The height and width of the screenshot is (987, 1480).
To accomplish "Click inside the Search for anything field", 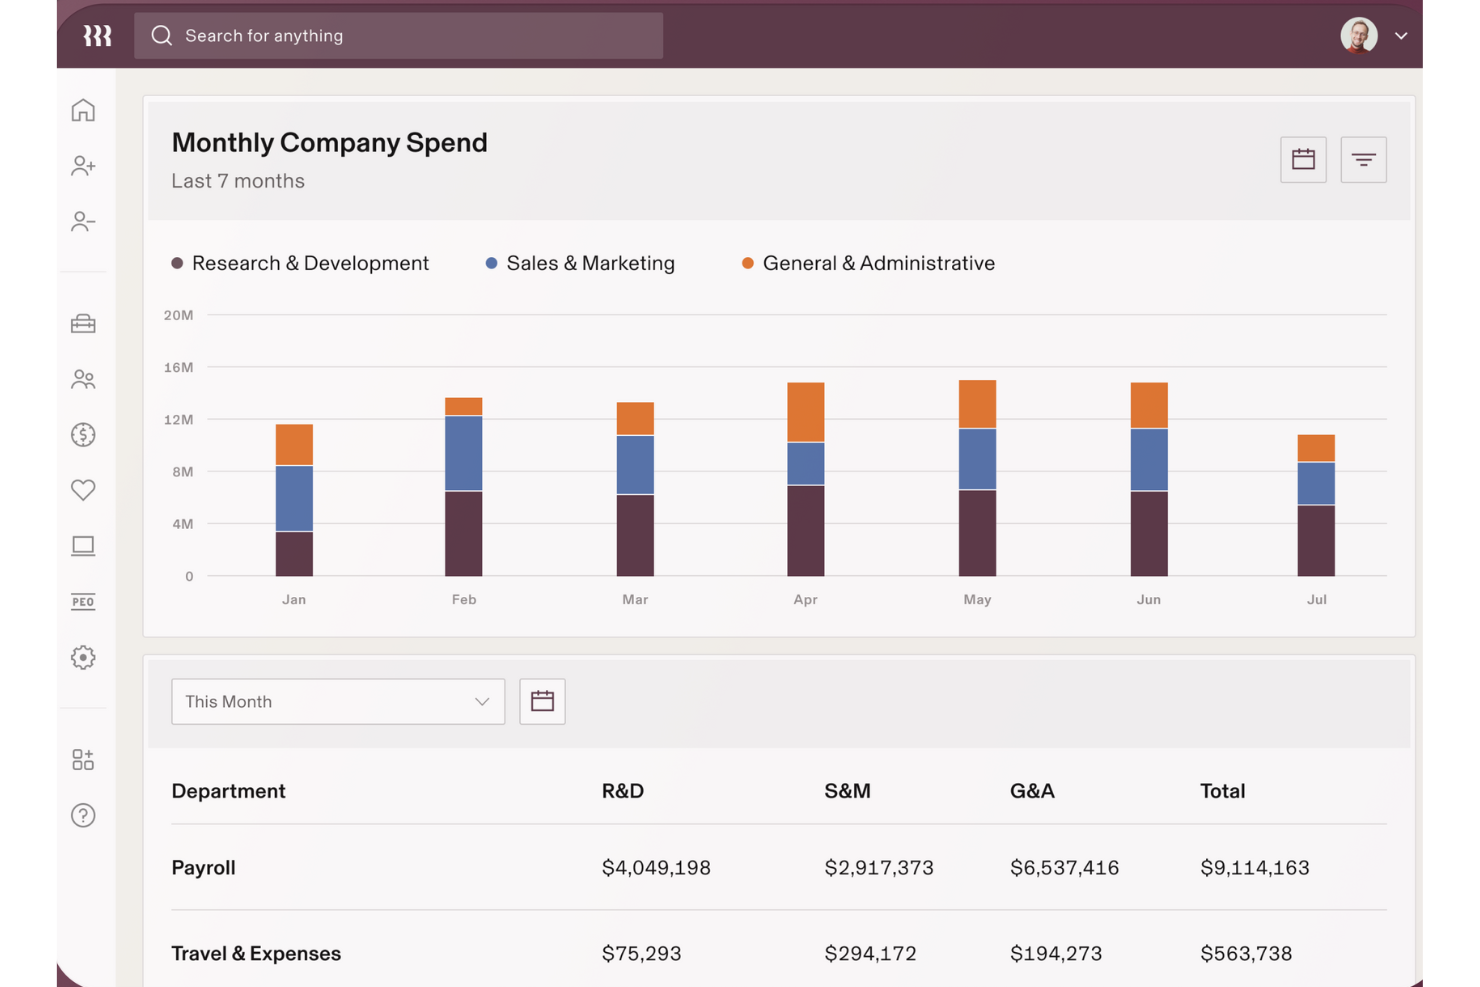I will click(398, 35).
